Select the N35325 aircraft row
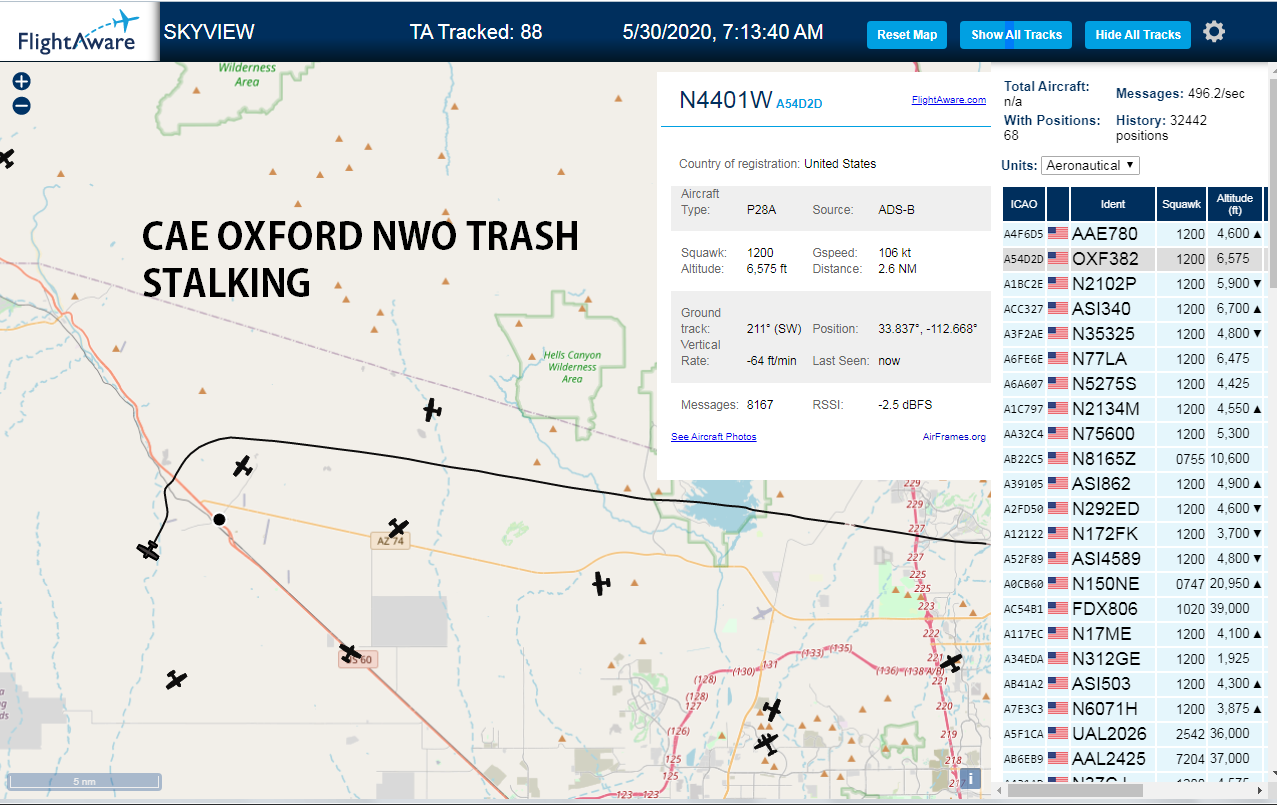This screenshot has height=805, width=1277. [1133, 334]
